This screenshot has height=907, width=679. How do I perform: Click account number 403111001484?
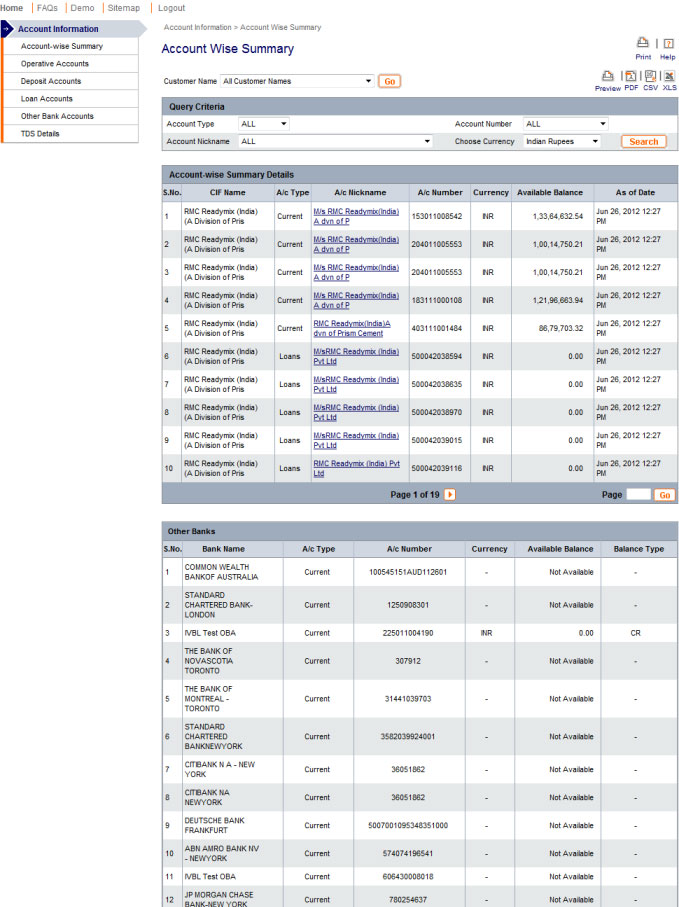(x=437, y=329)
